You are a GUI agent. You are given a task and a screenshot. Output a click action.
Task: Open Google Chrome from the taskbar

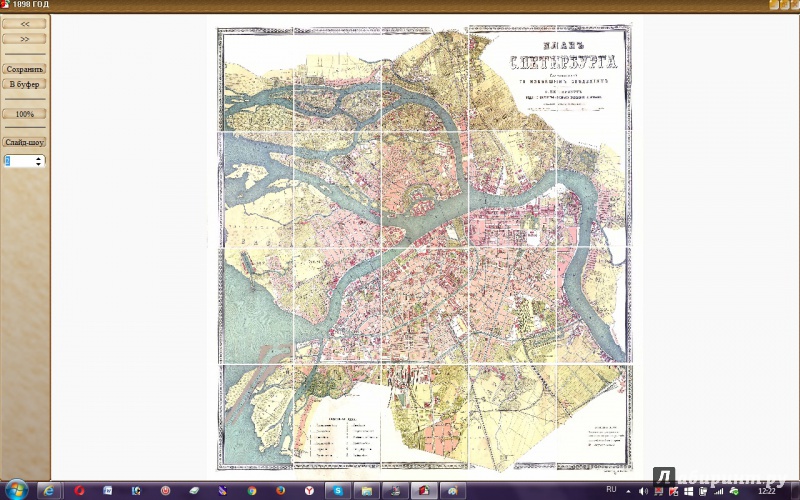coord(252,491)
